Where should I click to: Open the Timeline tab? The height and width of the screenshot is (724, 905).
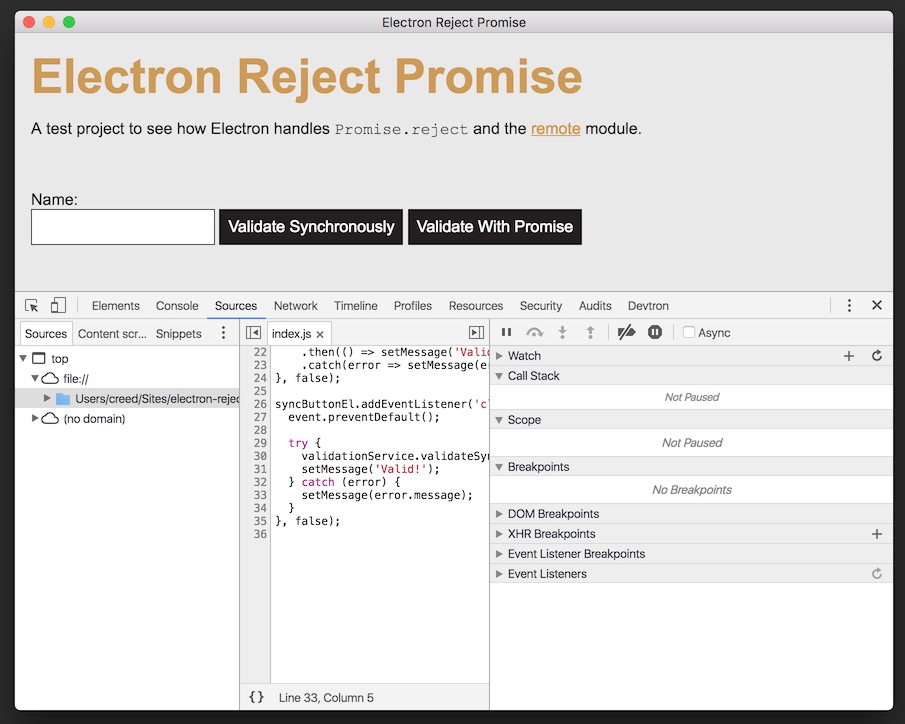coord(356,306)
